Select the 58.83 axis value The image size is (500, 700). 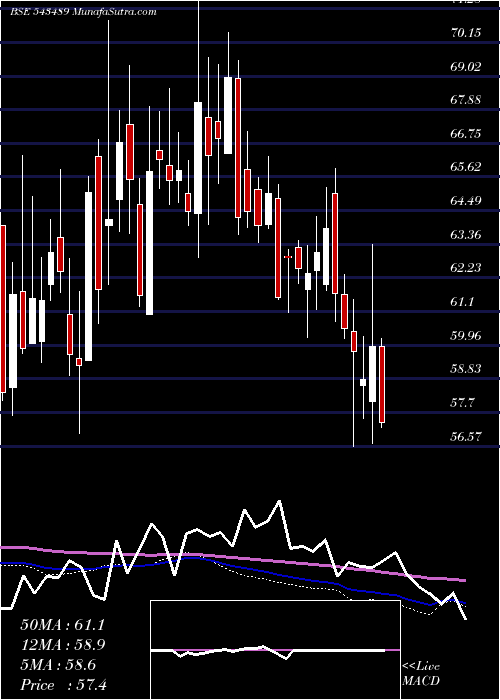click(x=466, y=369)
